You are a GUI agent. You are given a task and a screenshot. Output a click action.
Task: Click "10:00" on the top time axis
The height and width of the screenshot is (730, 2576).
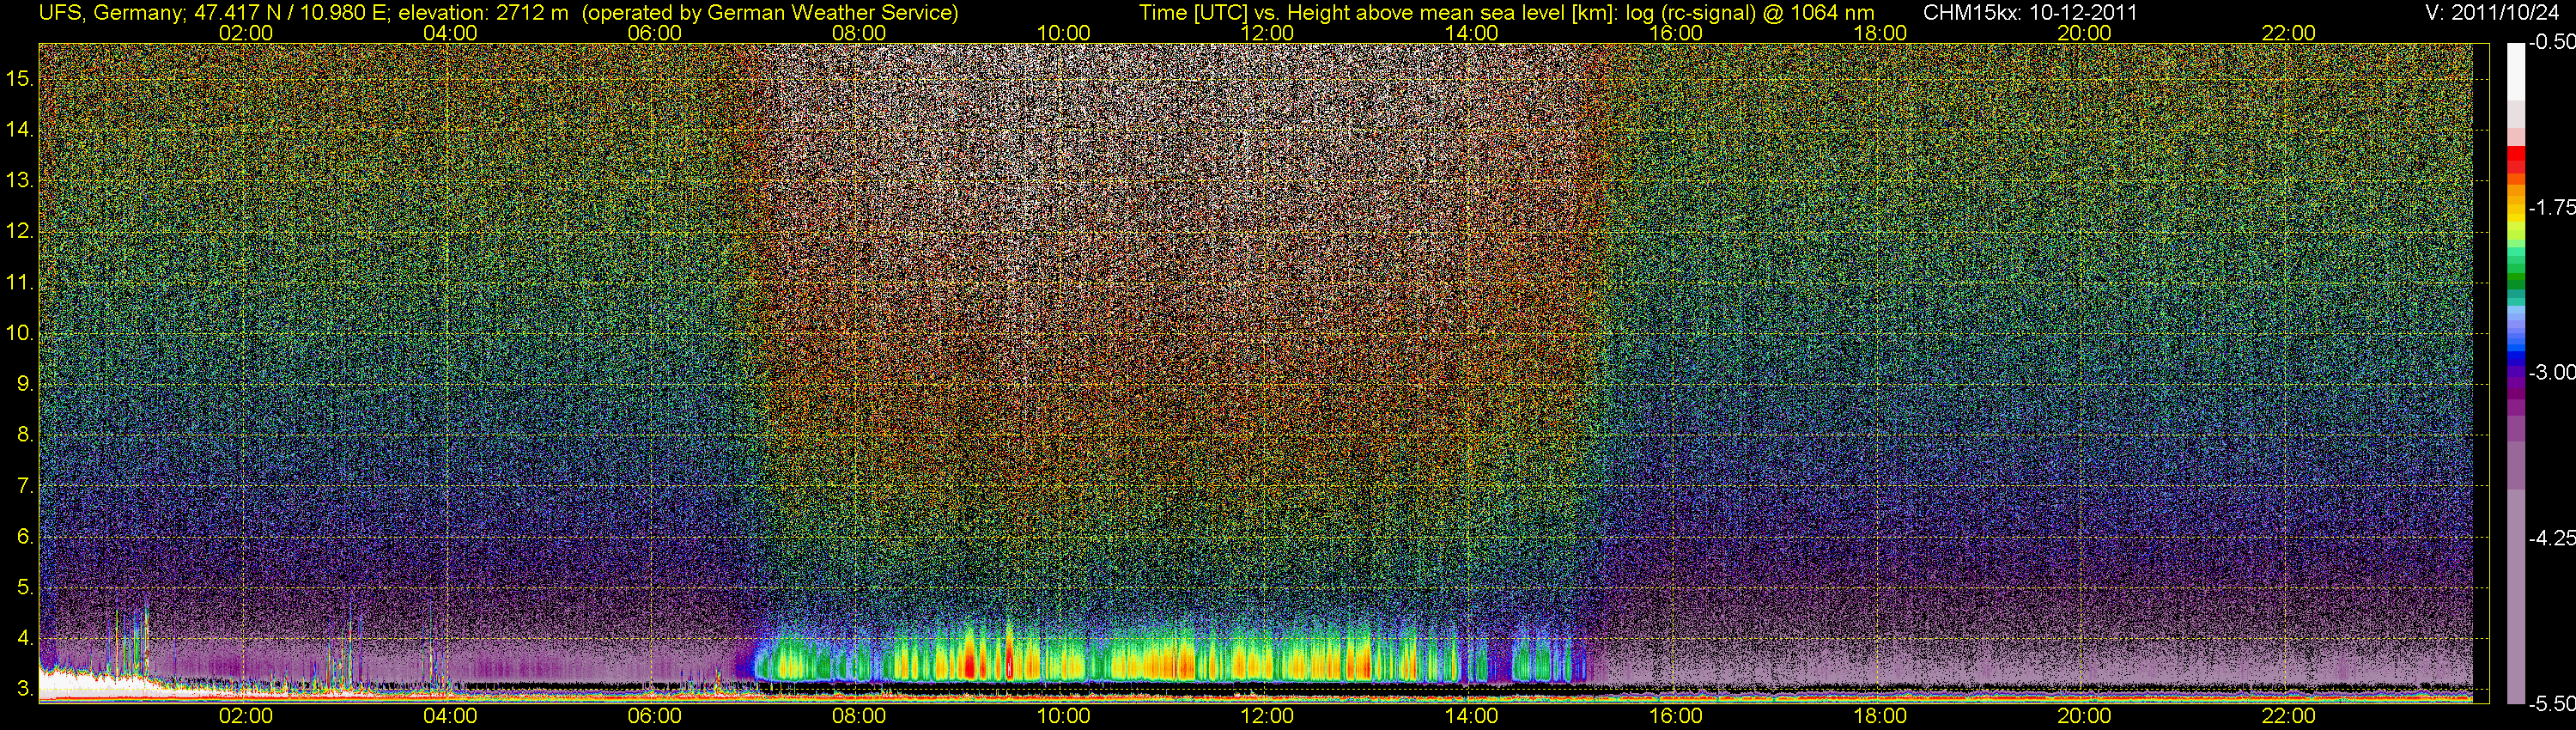(x=1063, y=33)
